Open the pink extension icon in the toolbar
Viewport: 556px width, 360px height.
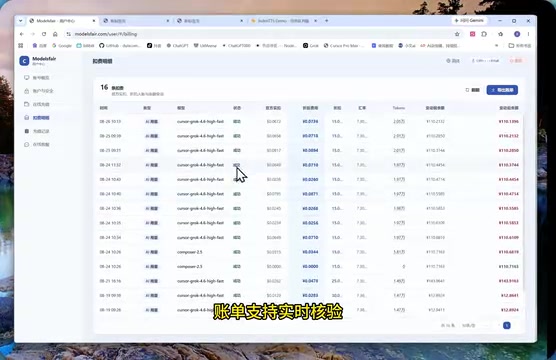click(472, 34)
